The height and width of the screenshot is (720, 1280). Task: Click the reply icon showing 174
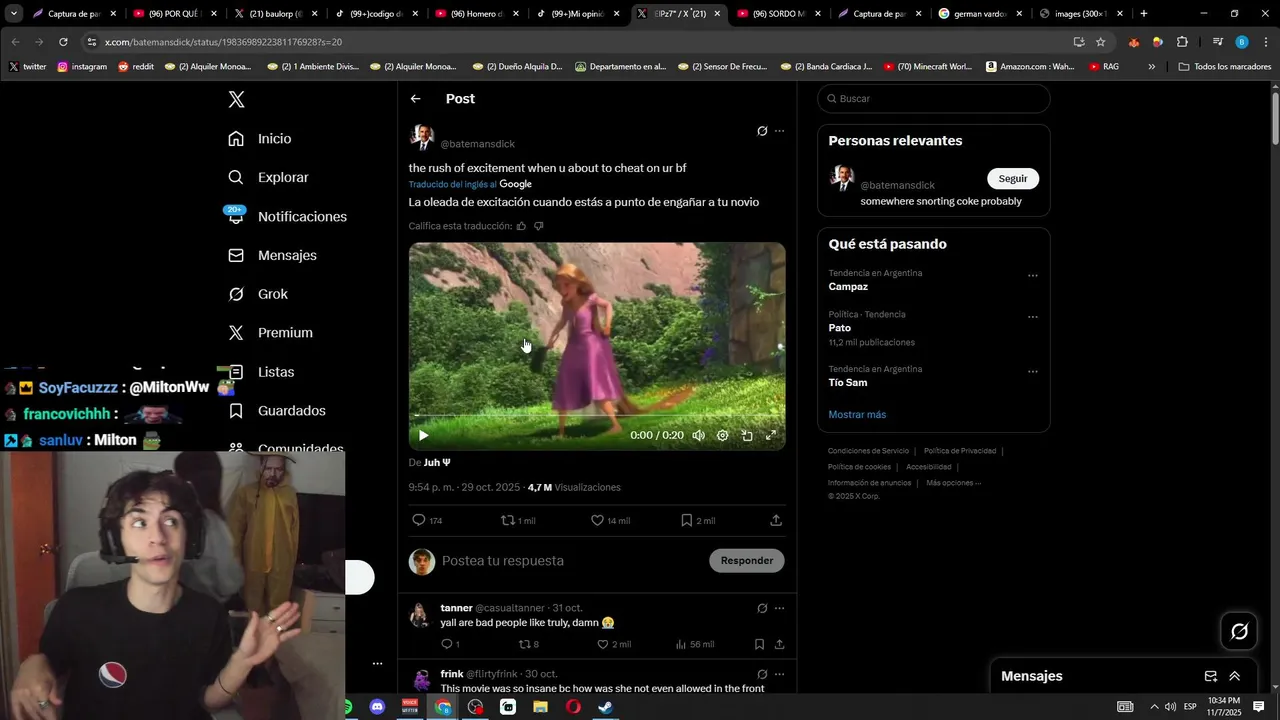(x=427, y=520)
